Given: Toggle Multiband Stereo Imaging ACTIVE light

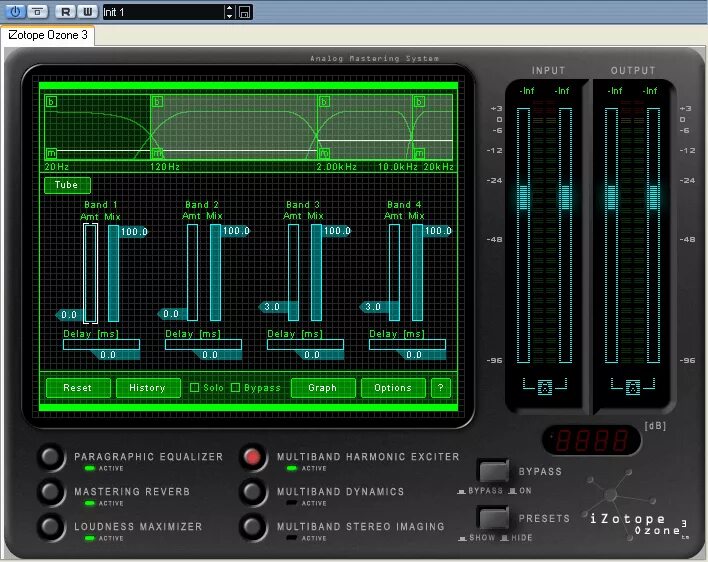Looking at the screenshot, I should [292, 538].
